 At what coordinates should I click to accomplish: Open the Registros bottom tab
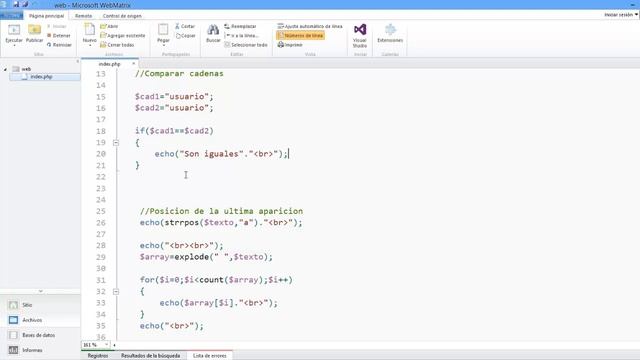pos(98,356)
